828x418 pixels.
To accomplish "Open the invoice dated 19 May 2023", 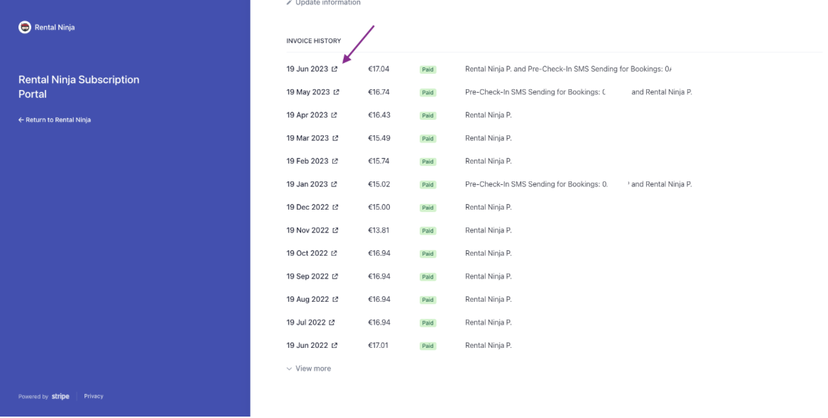I will click(308, 92).
